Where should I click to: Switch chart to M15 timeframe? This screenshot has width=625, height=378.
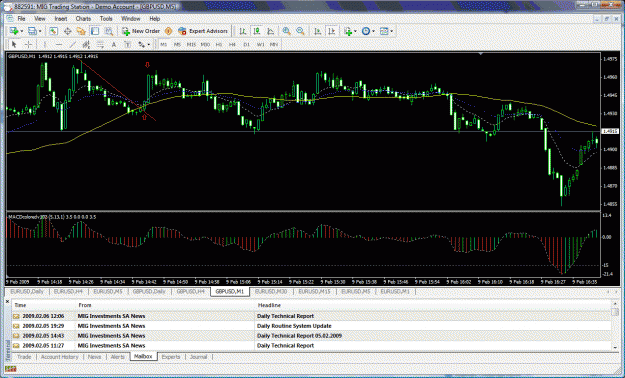(x=191, y=45)
